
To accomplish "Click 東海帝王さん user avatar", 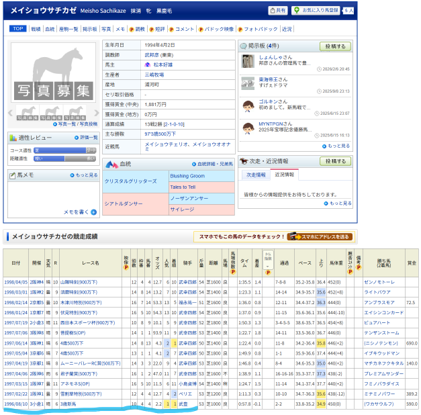I will pos(248,83).
